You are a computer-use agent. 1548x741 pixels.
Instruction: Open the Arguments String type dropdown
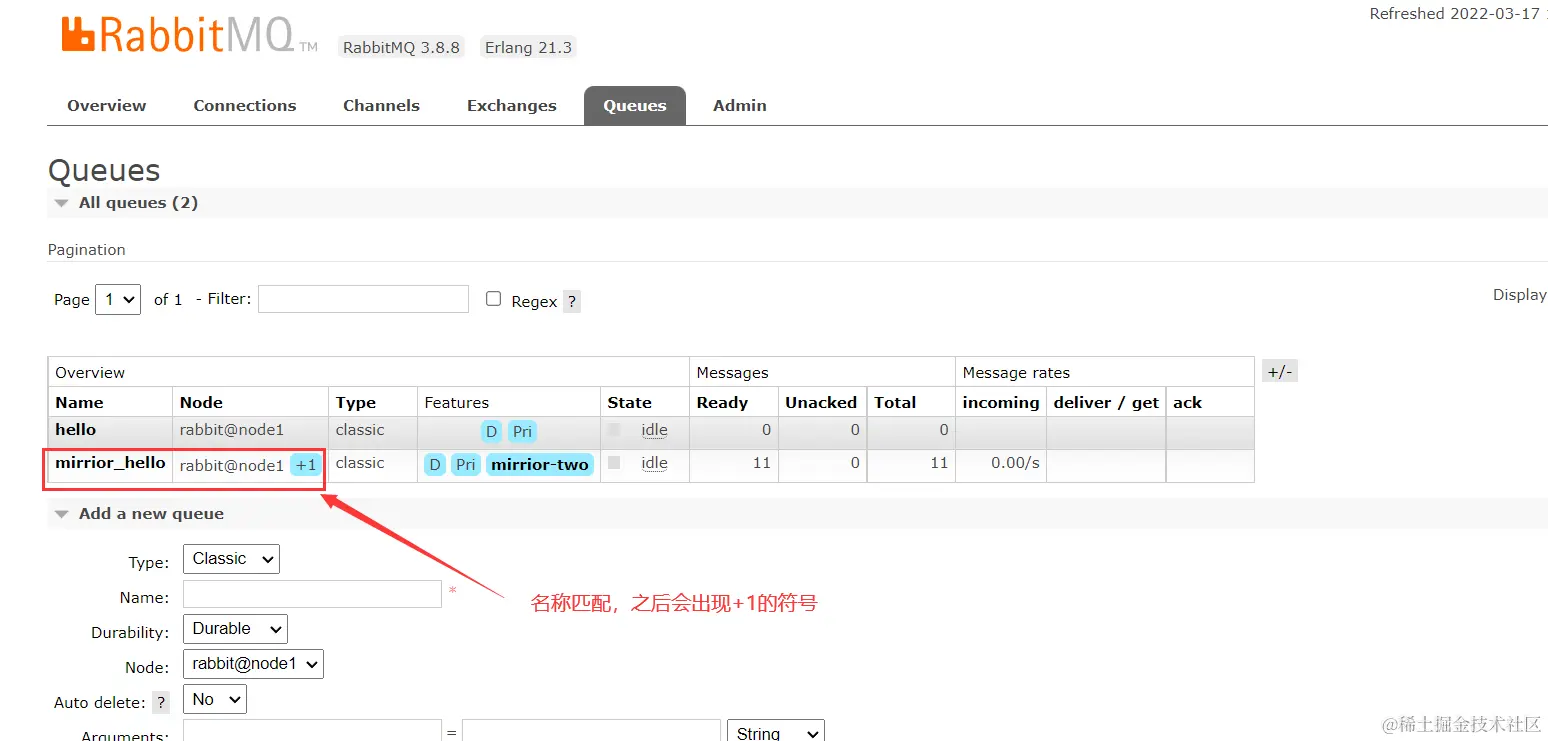[776, 732]
